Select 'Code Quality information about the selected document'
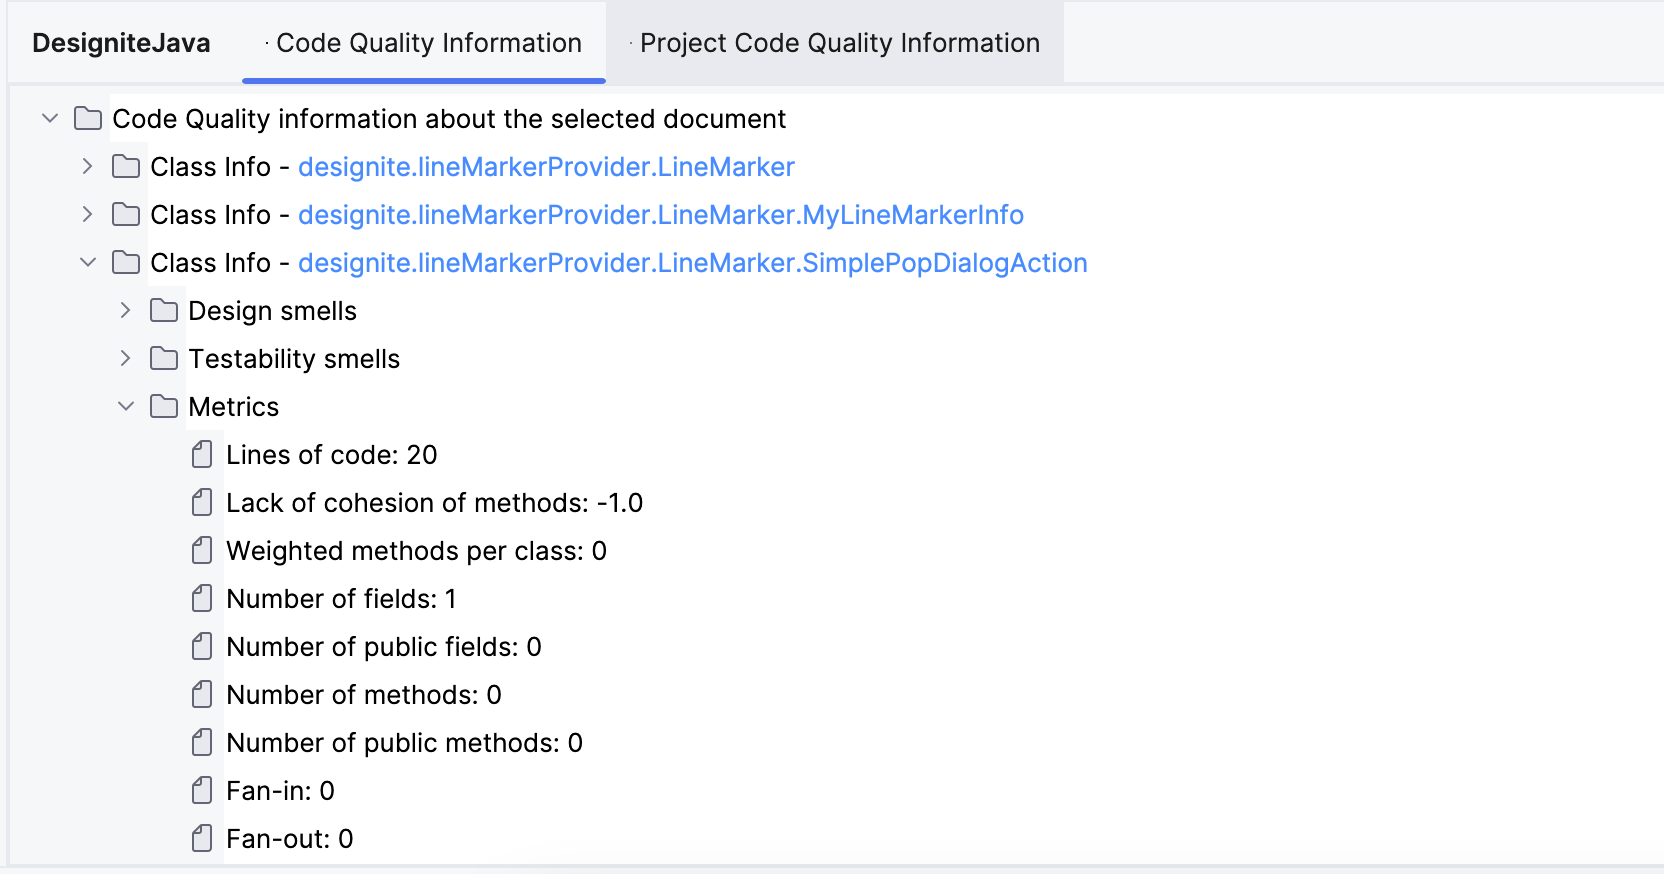1664x874 pixels. coord(449,119)
